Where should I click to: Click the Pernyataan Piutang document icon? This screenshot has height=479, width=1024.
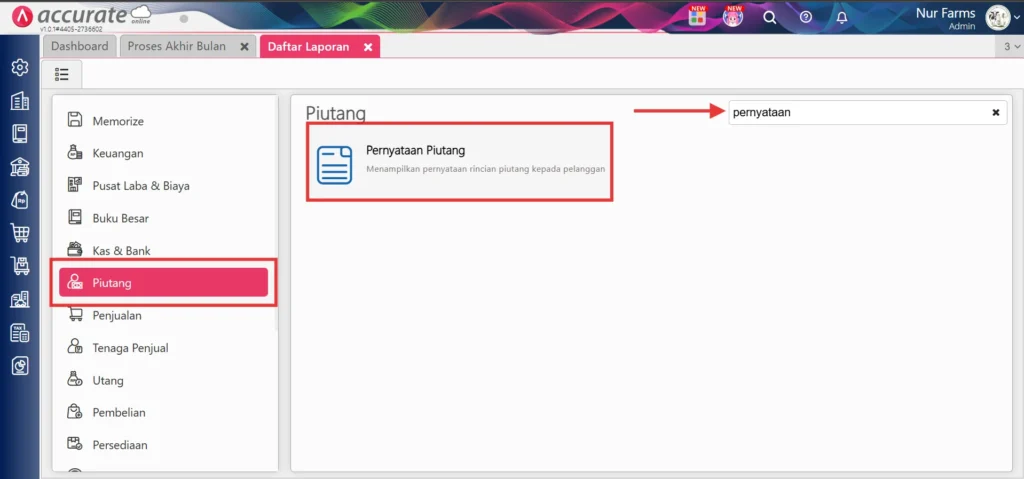(x=334, y=165)
